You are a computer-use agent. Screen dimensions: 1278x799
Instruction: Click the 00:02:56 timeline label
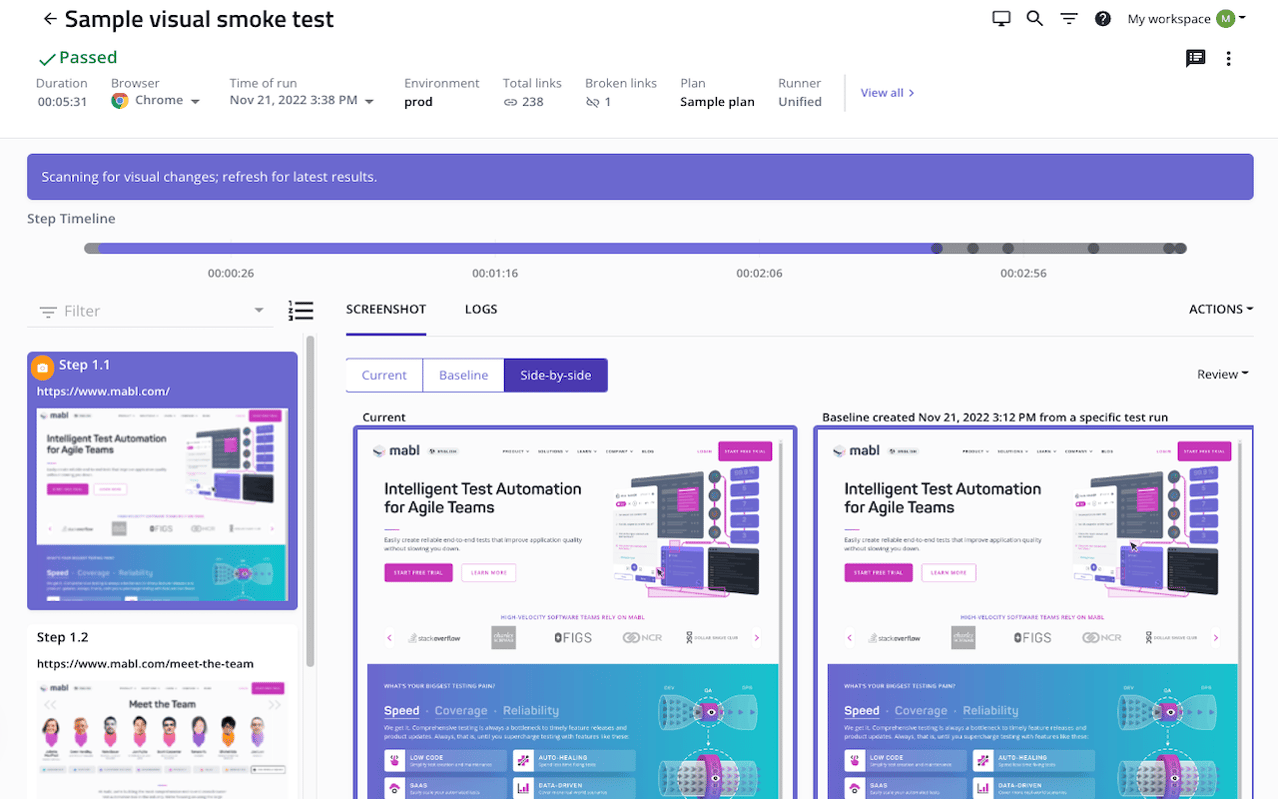[x=1023, y=273]
